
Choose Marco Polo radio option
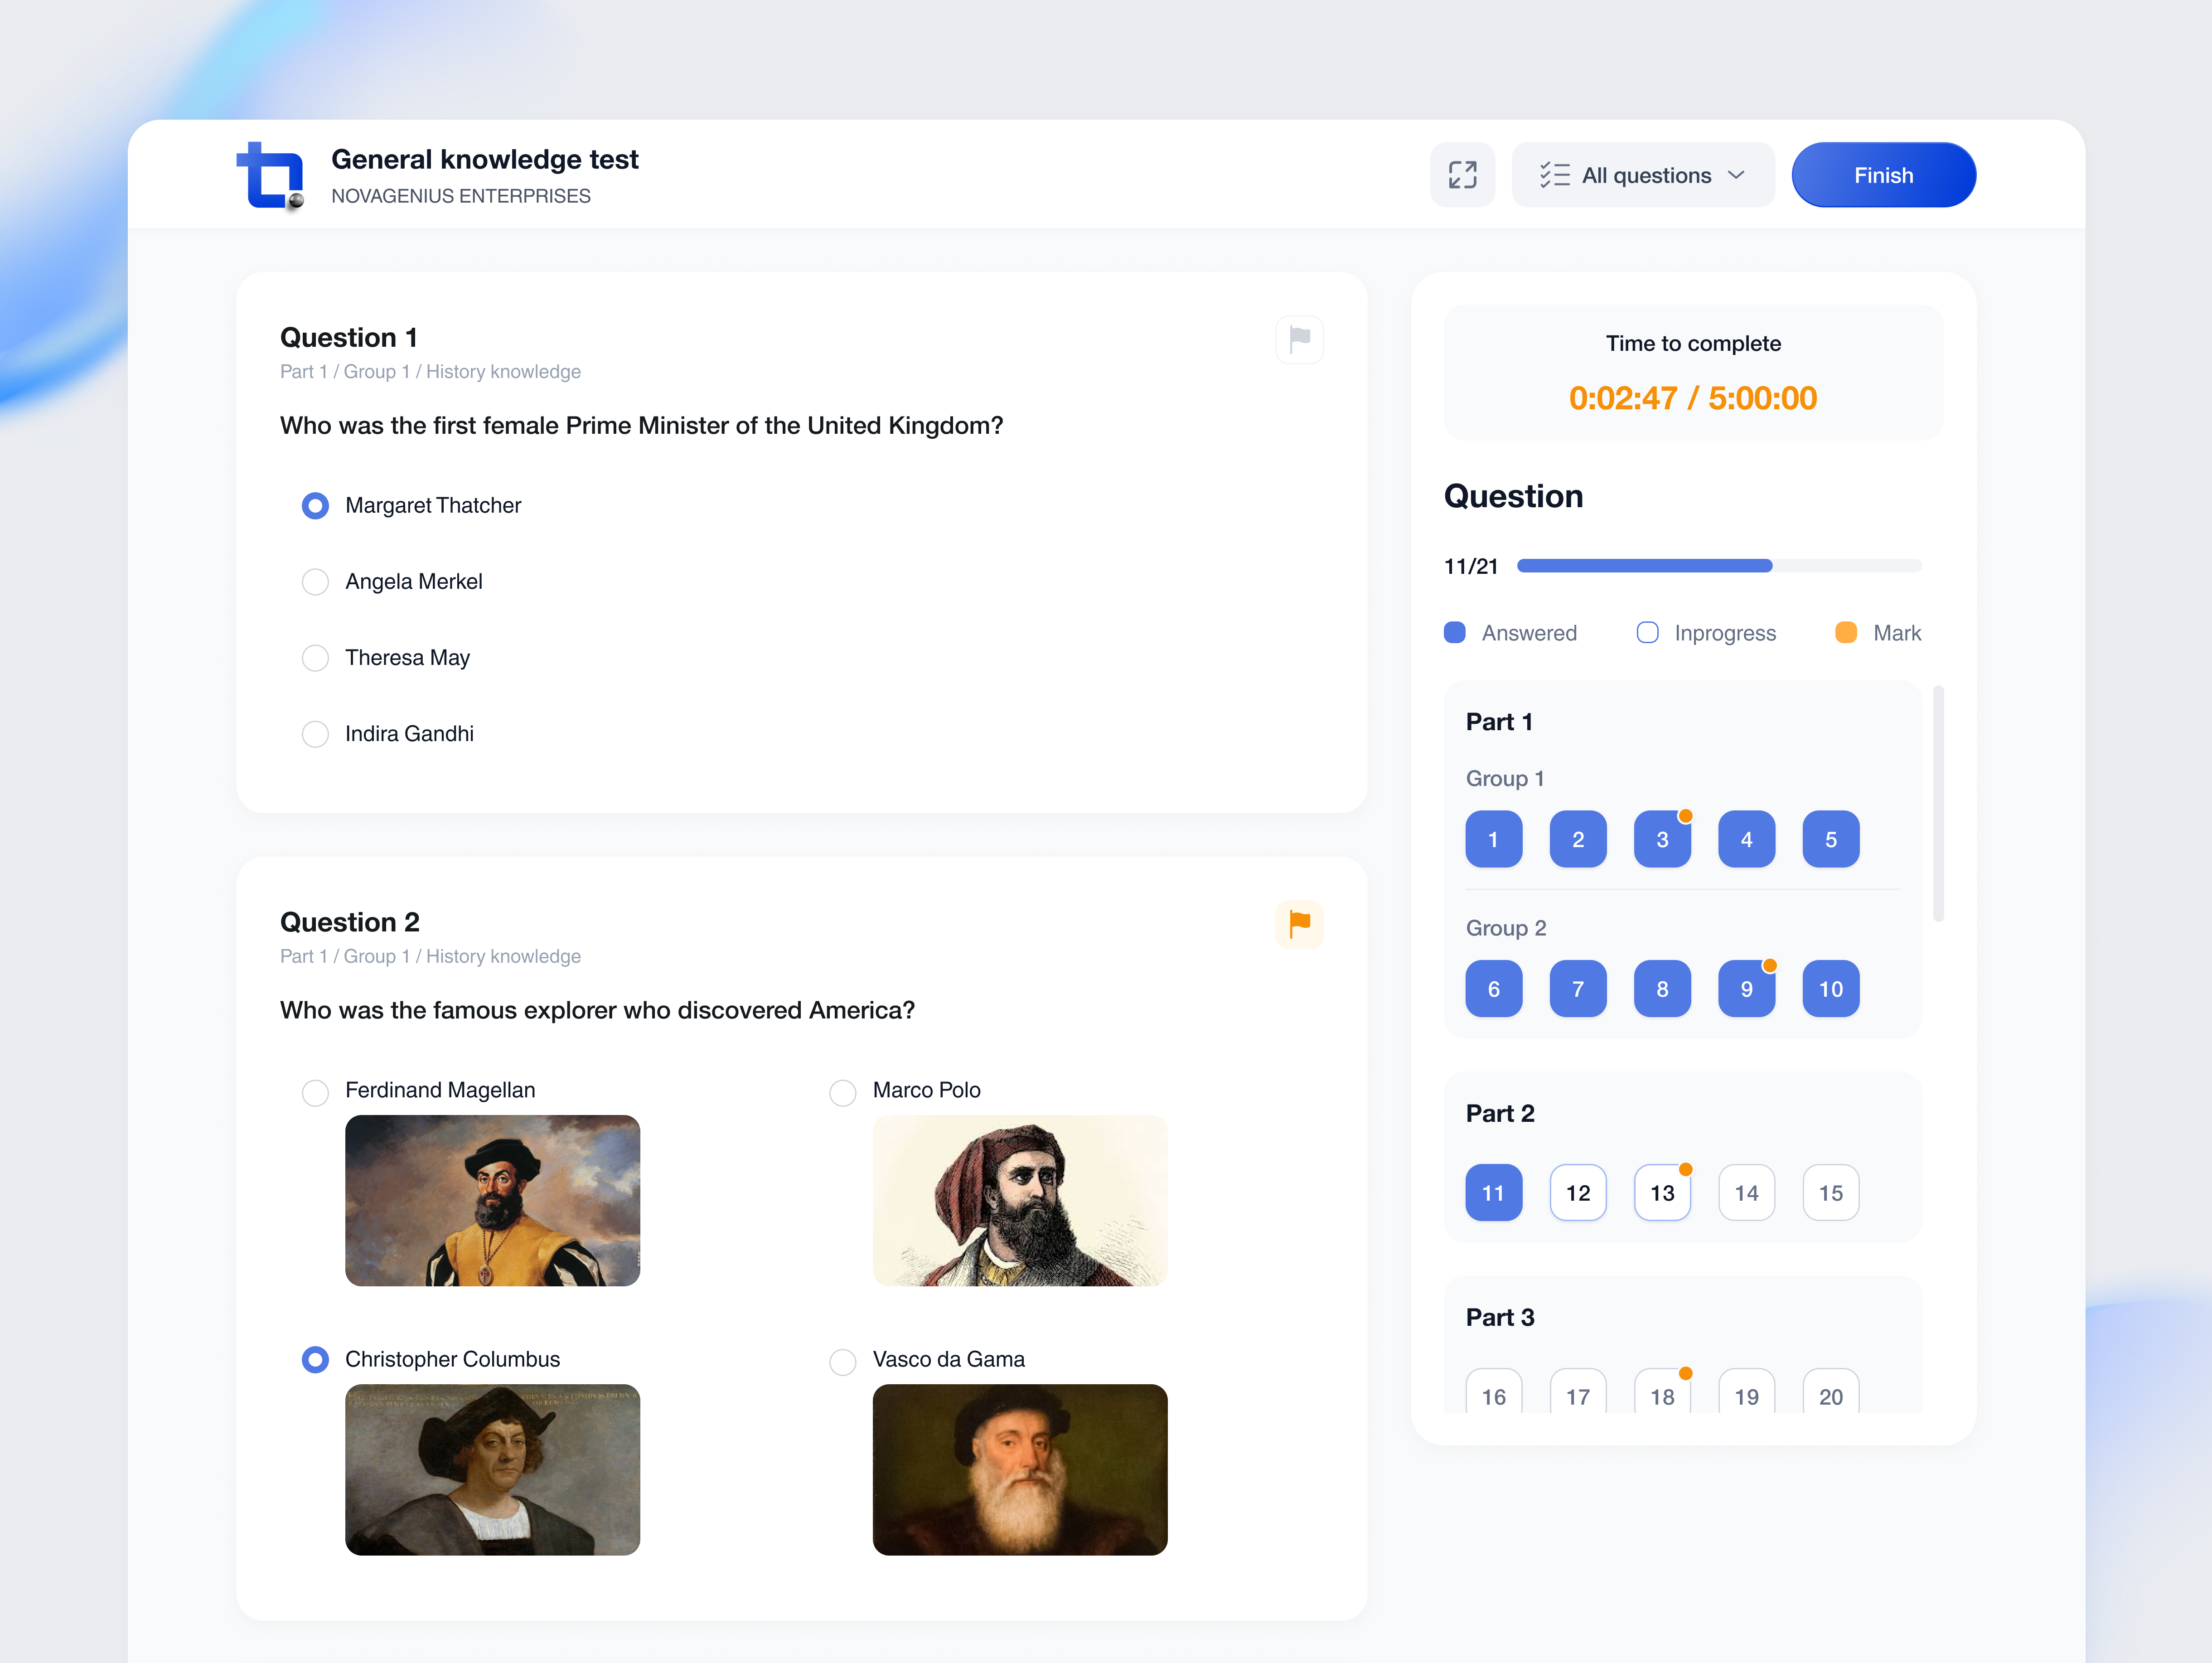[x=843, y=1093]
